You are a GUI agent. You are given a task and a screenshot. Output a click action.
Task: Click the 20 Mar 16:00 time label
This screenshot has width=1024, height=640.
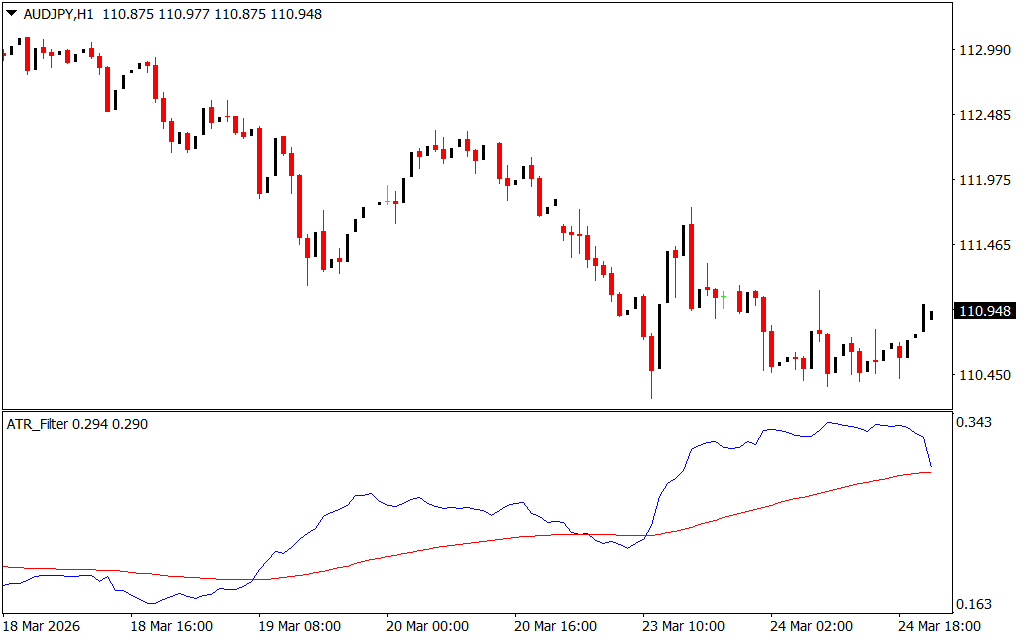tap(556, 626)
